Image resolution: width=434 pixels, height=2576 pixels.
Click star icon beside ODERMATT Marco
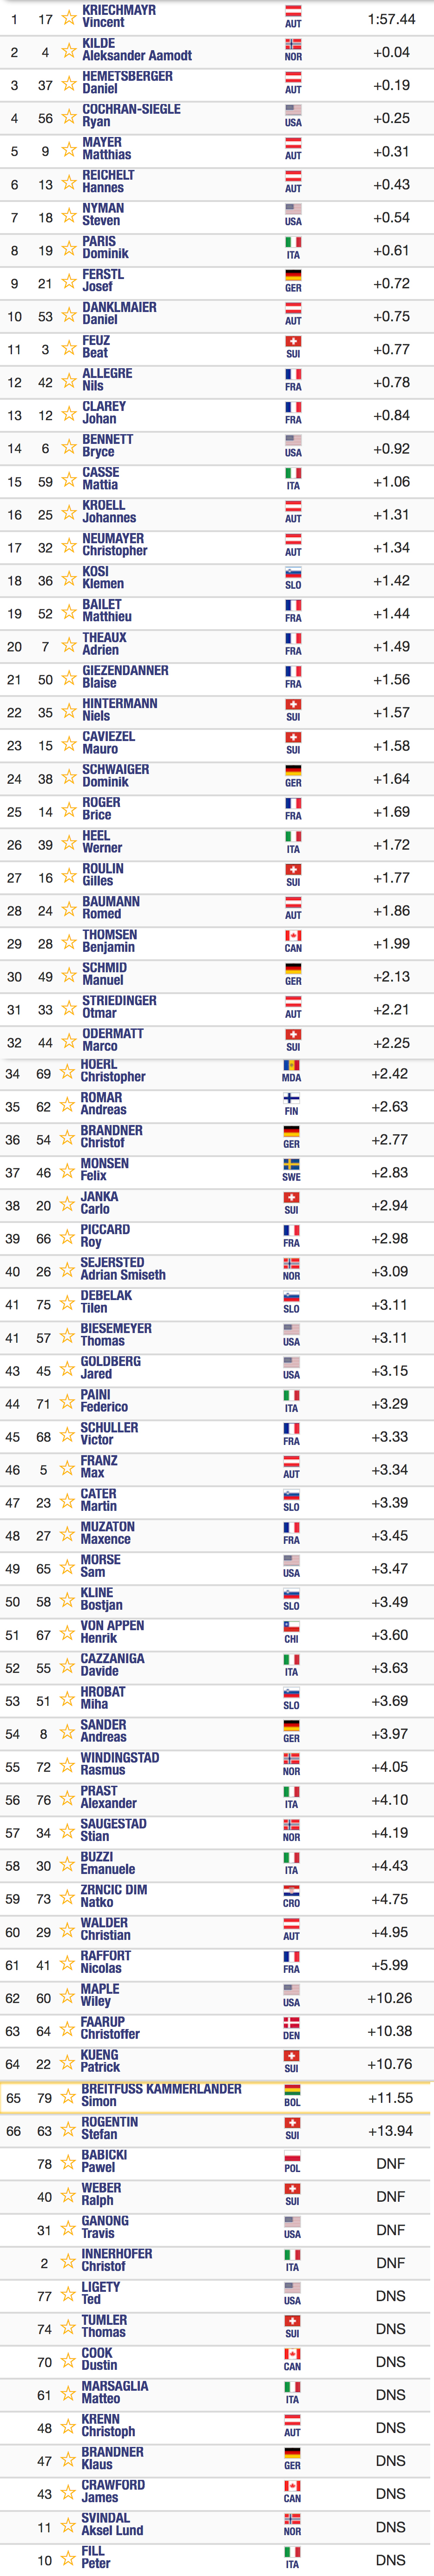(69, 1041)
